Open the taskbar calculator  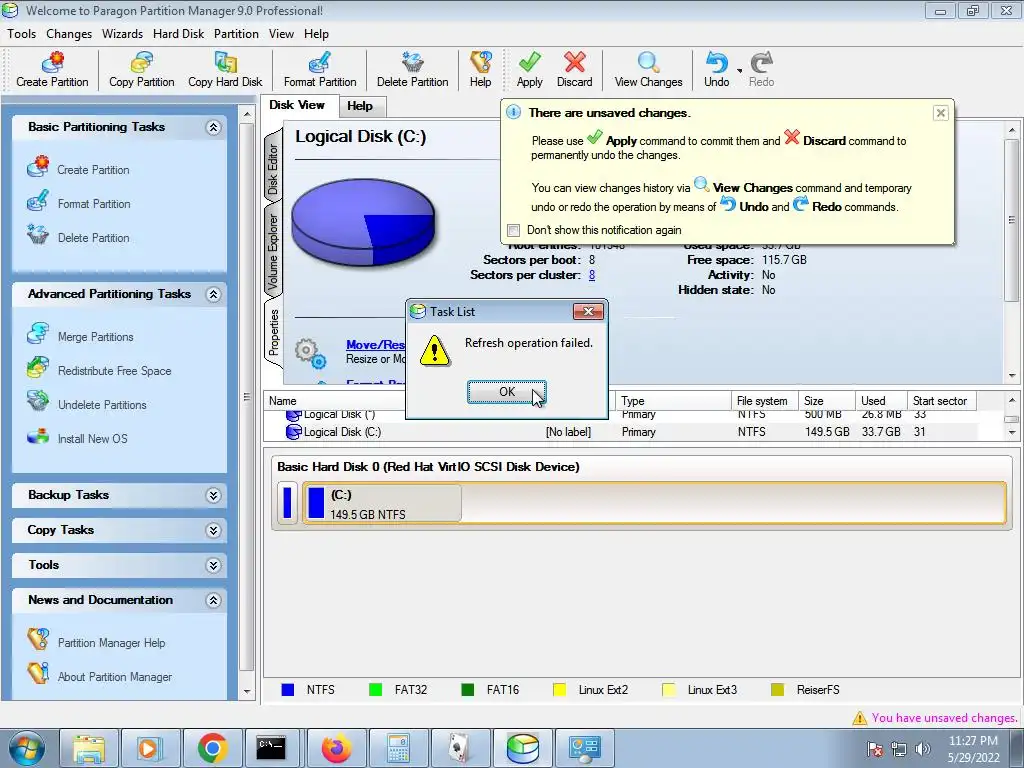point(398,748)
